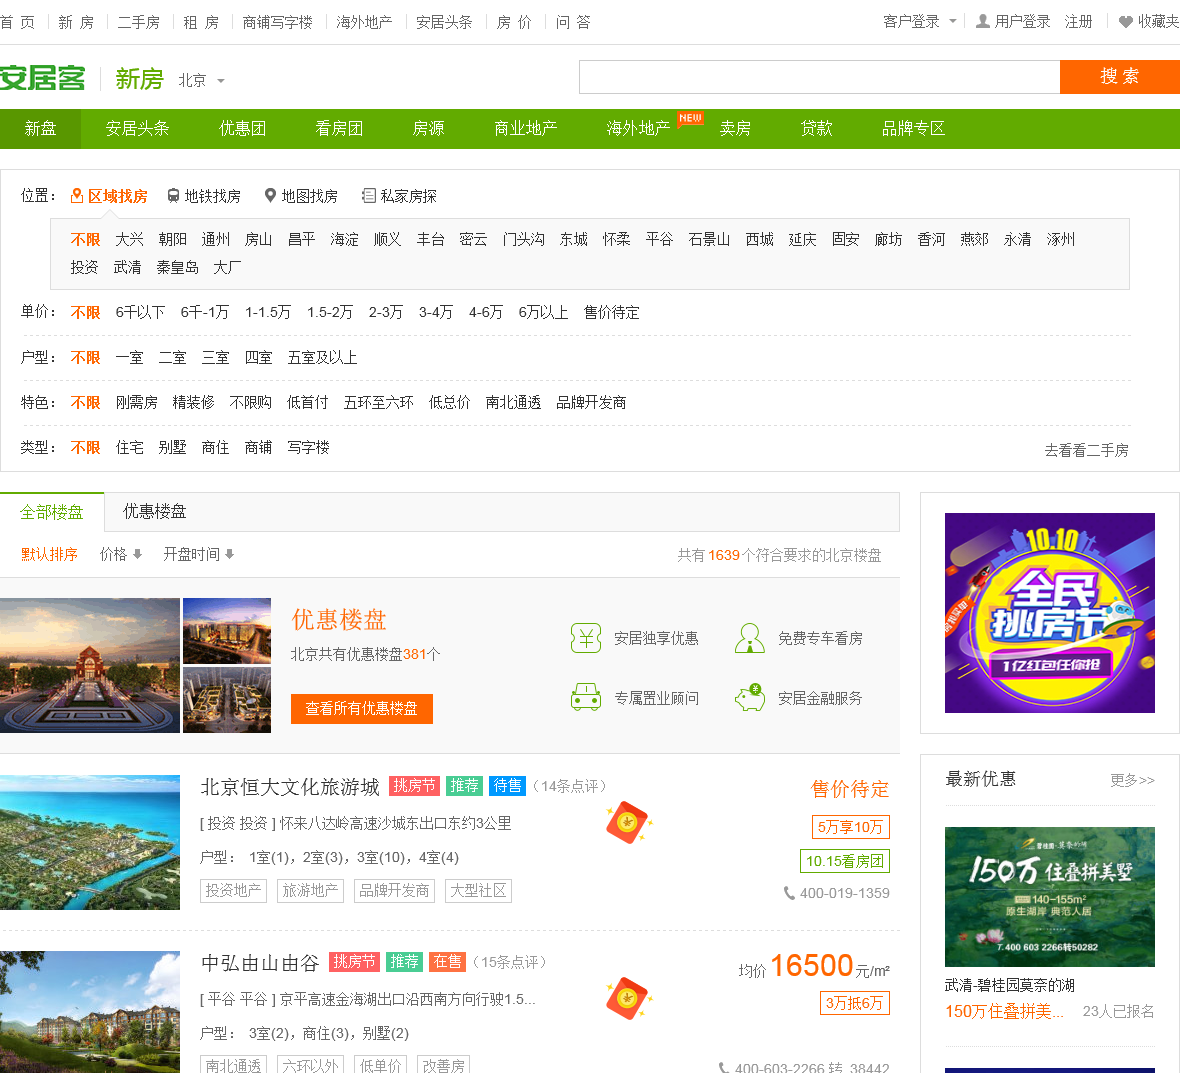The width and height of the screenshot is (1180, 1073).
Task: Click the 区域找房 location pin icon
Action: 76,196
